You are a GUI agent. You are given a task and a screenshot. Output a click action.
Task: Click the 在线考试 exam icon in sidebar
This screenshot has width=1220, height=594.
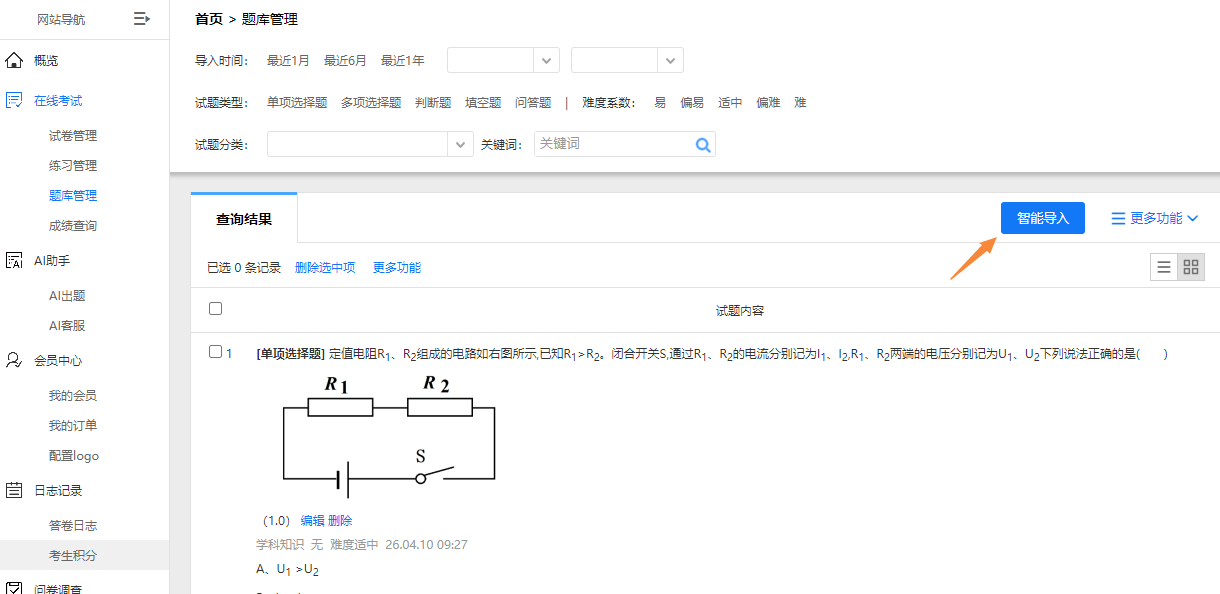13,99
